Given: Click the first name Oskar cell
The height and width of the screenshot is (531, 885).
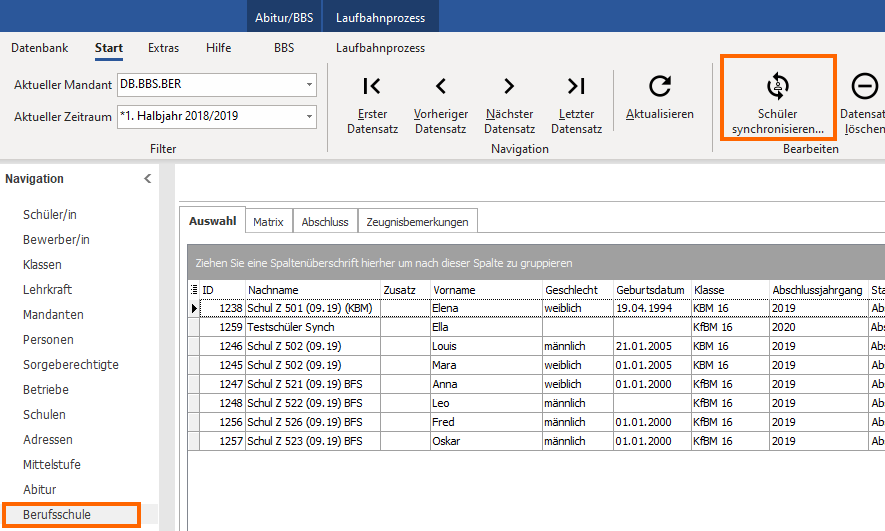Looking at the screenshot, I should tap(486, 441).
